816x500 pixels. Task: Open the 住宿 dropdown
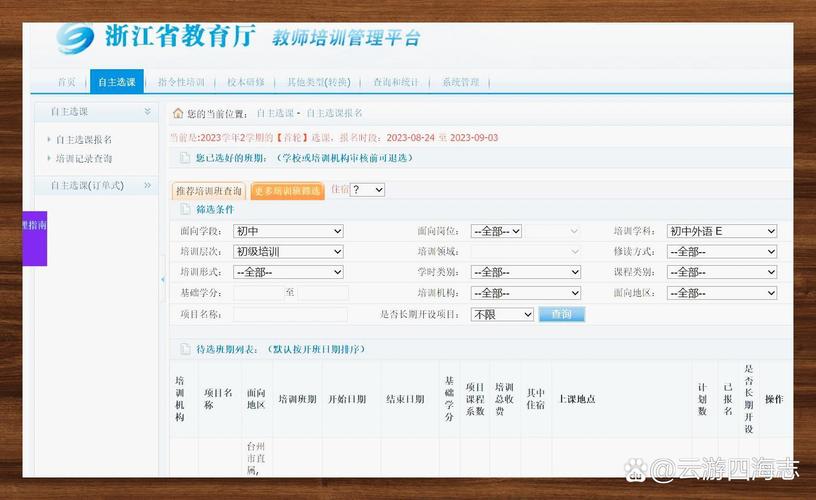pyautogui.click(x=367, y=190)
